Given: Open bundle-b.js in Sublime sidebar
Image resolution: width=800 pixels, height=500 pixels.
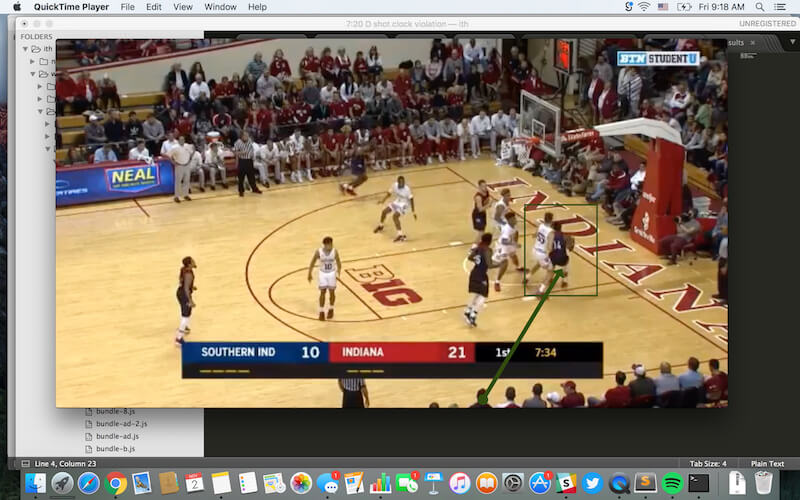Looking at the screenshot, I should [x=115, y=448].
